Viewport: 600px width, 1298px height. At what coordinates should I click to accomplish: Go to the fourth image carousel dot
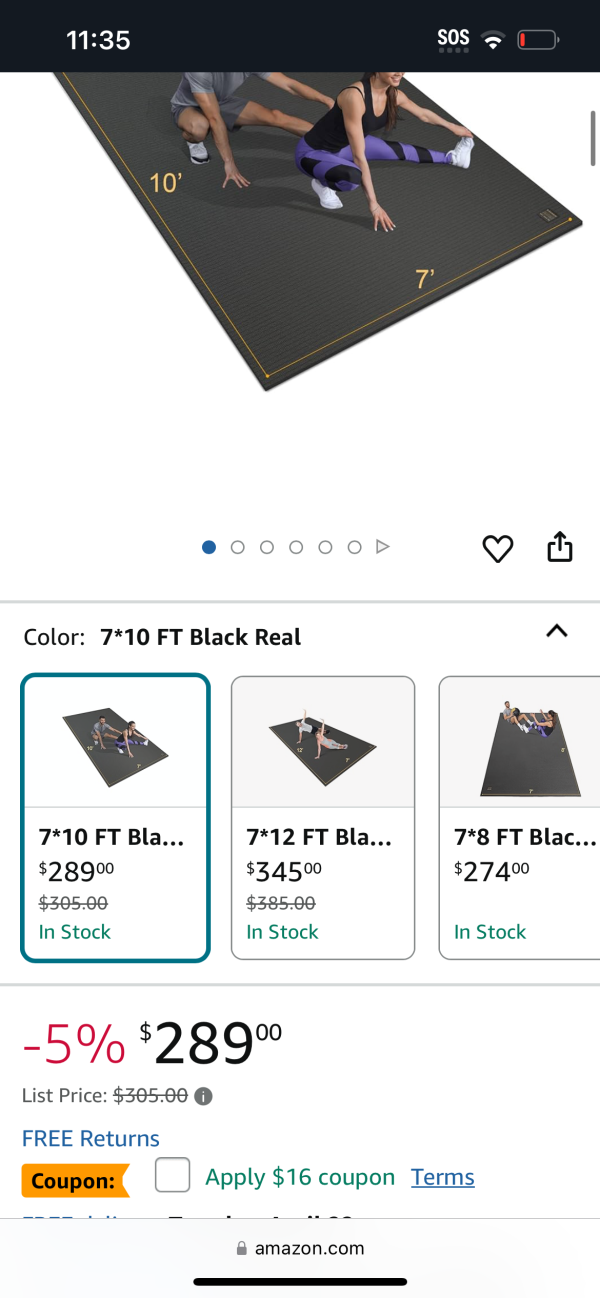(x=296, y=547)
